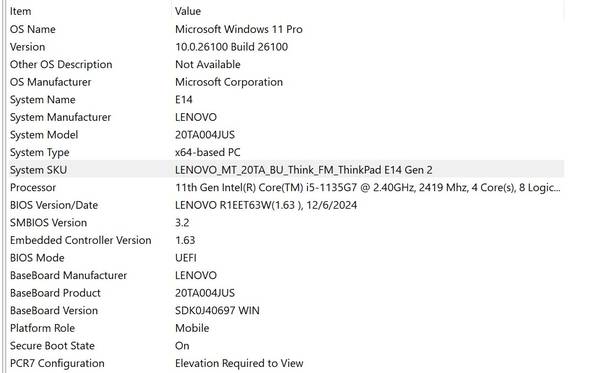Click the System Type x64-based PC row

(285, 153)
